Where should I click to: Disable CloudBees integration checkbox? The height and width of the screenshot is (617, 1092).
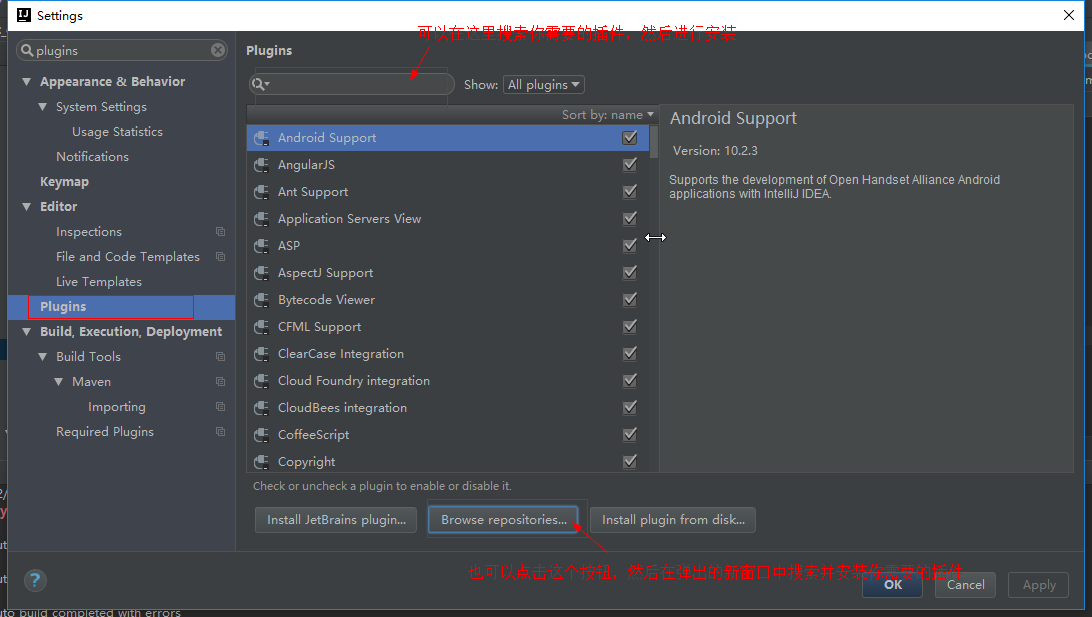click(x=630, y=407)
